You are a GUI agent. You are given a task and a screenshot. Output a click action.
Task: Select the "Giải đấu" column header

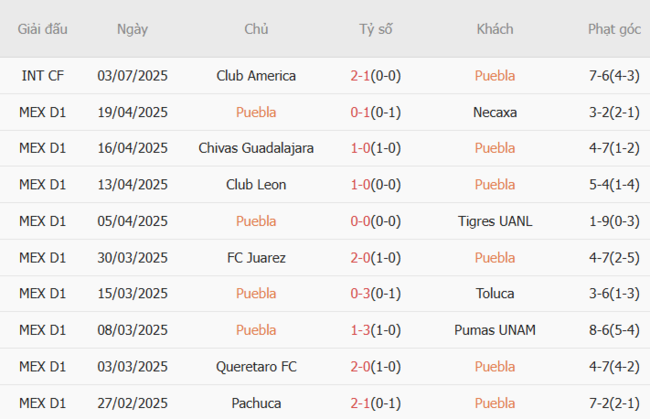[x=43, y=29]
